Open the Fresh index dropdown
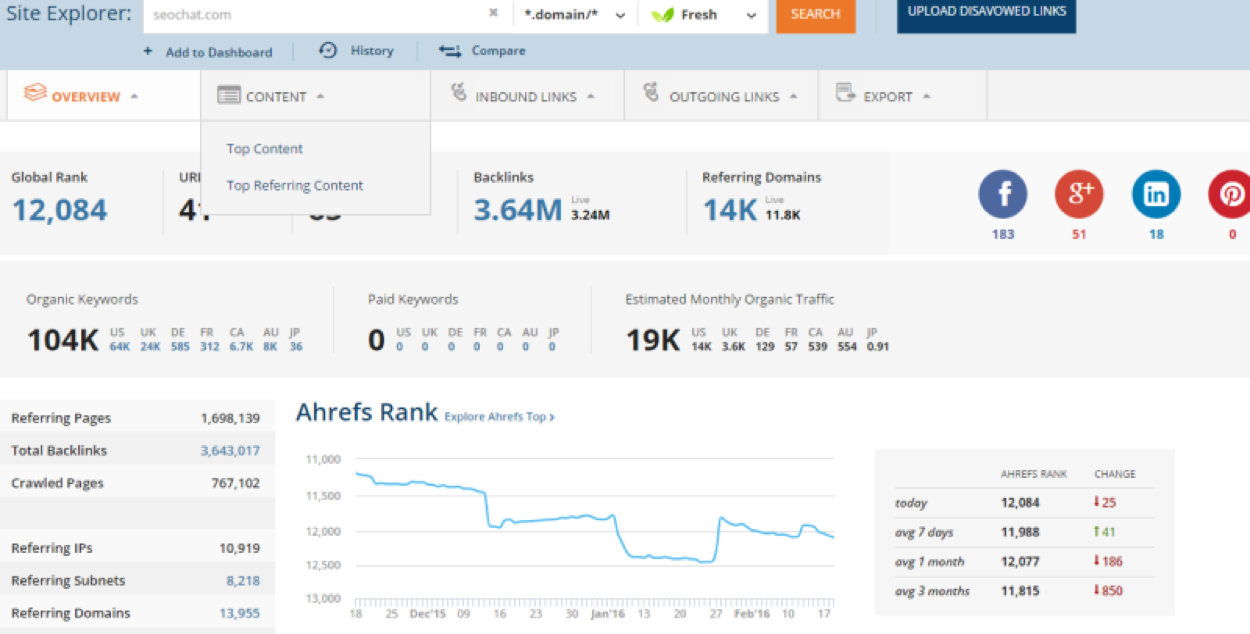 (703, 15)
